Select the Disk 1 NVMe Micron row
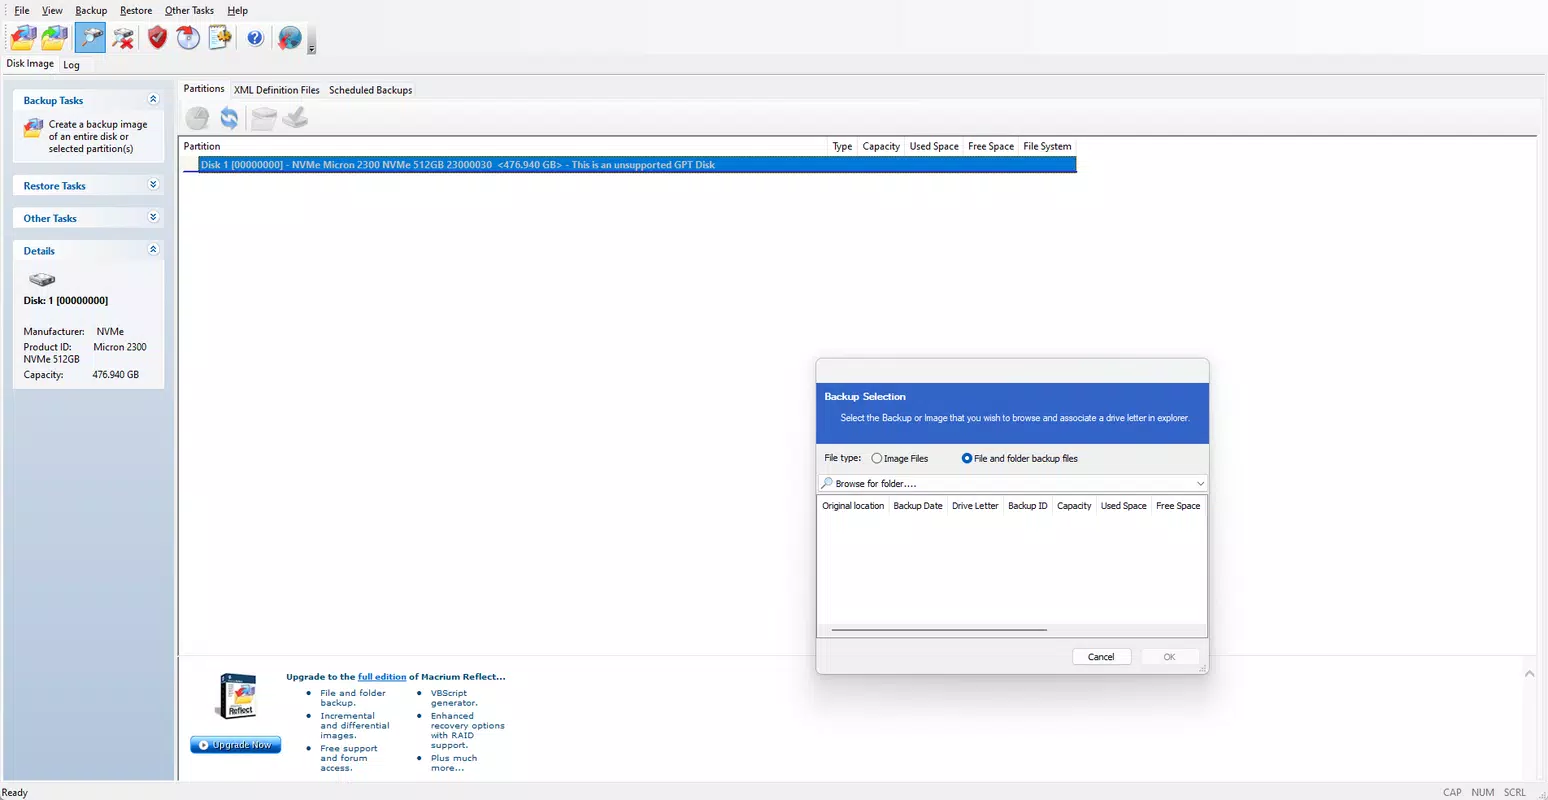The image size is (1548, 800). [637, 165]
